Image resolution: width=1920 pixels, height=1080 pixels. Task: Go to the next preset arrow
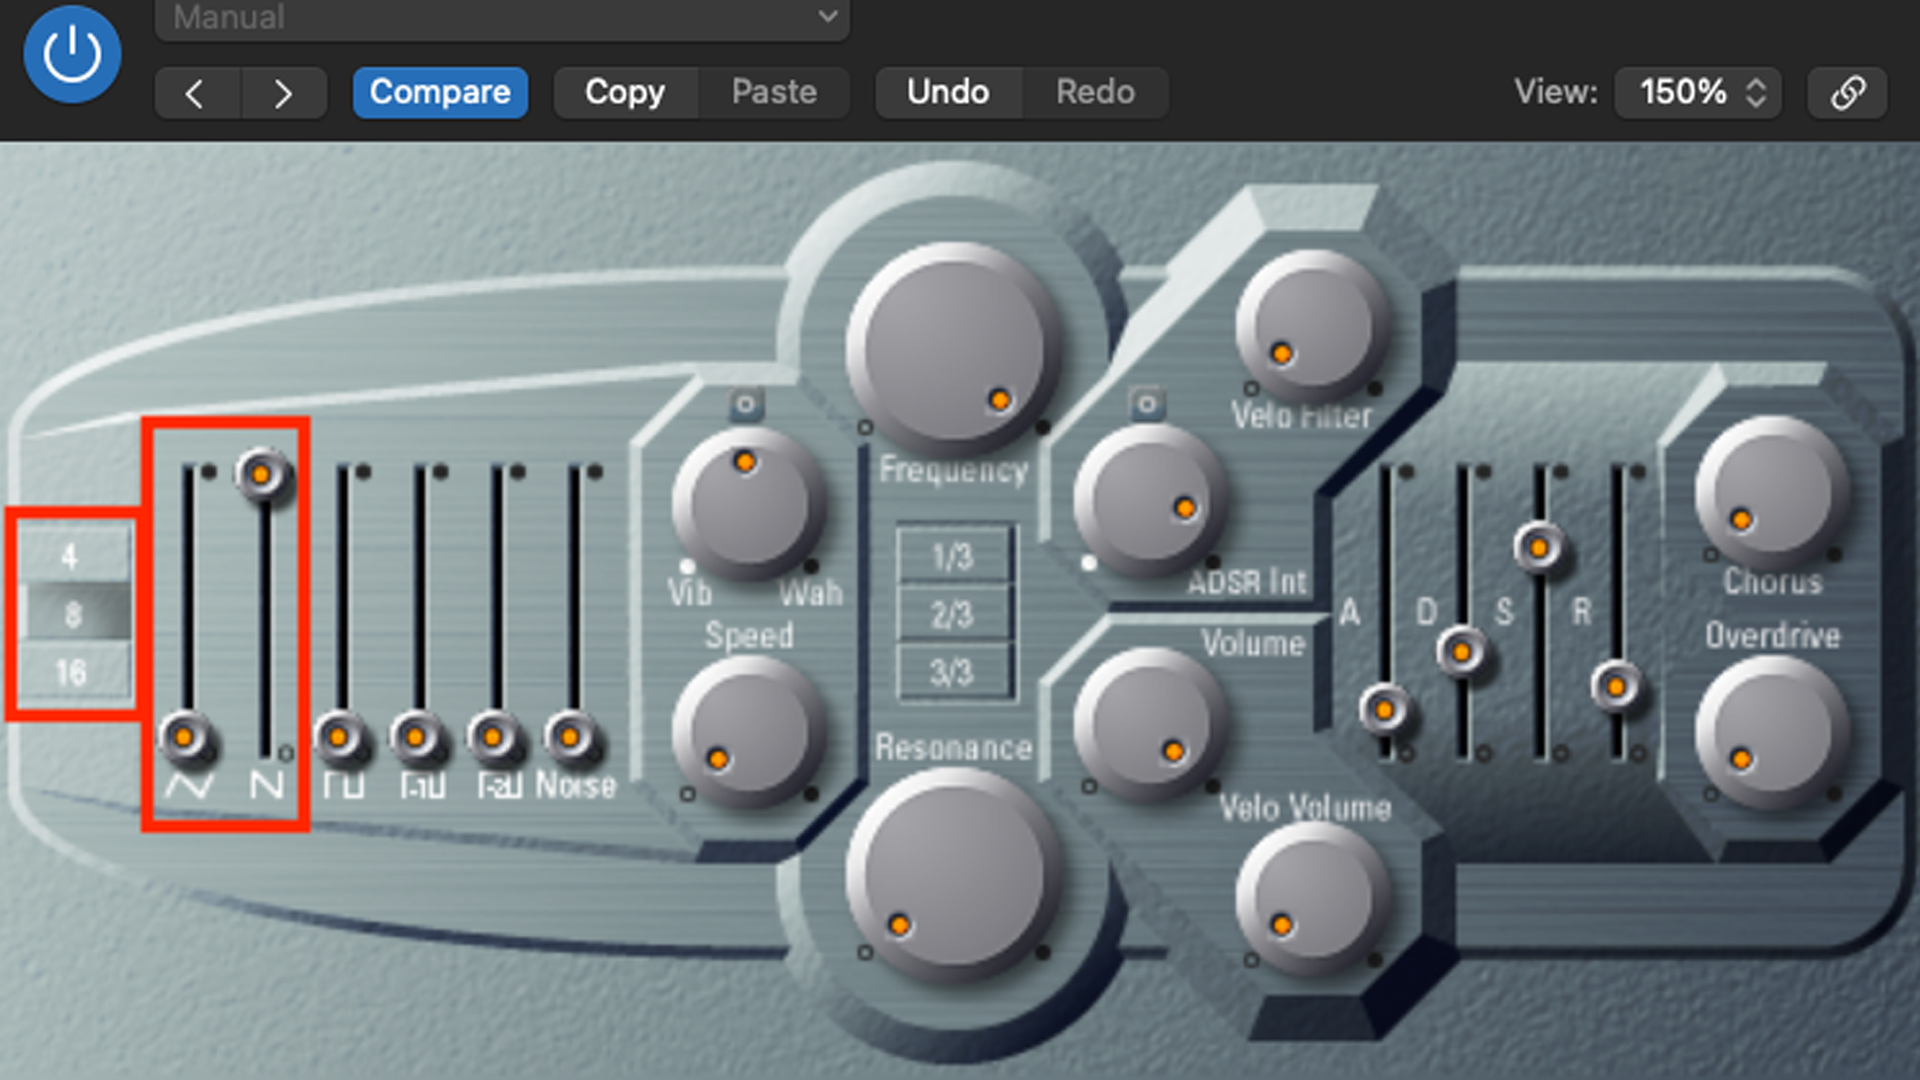[x=283, y=93]
